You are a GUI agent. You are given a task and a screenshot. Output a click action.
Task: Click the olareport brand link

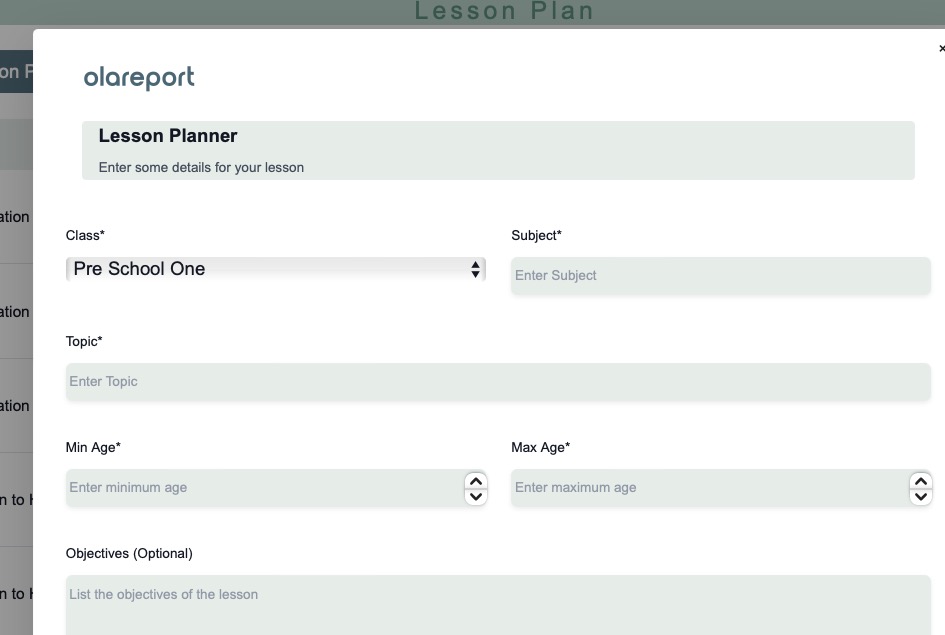point(139,77)
